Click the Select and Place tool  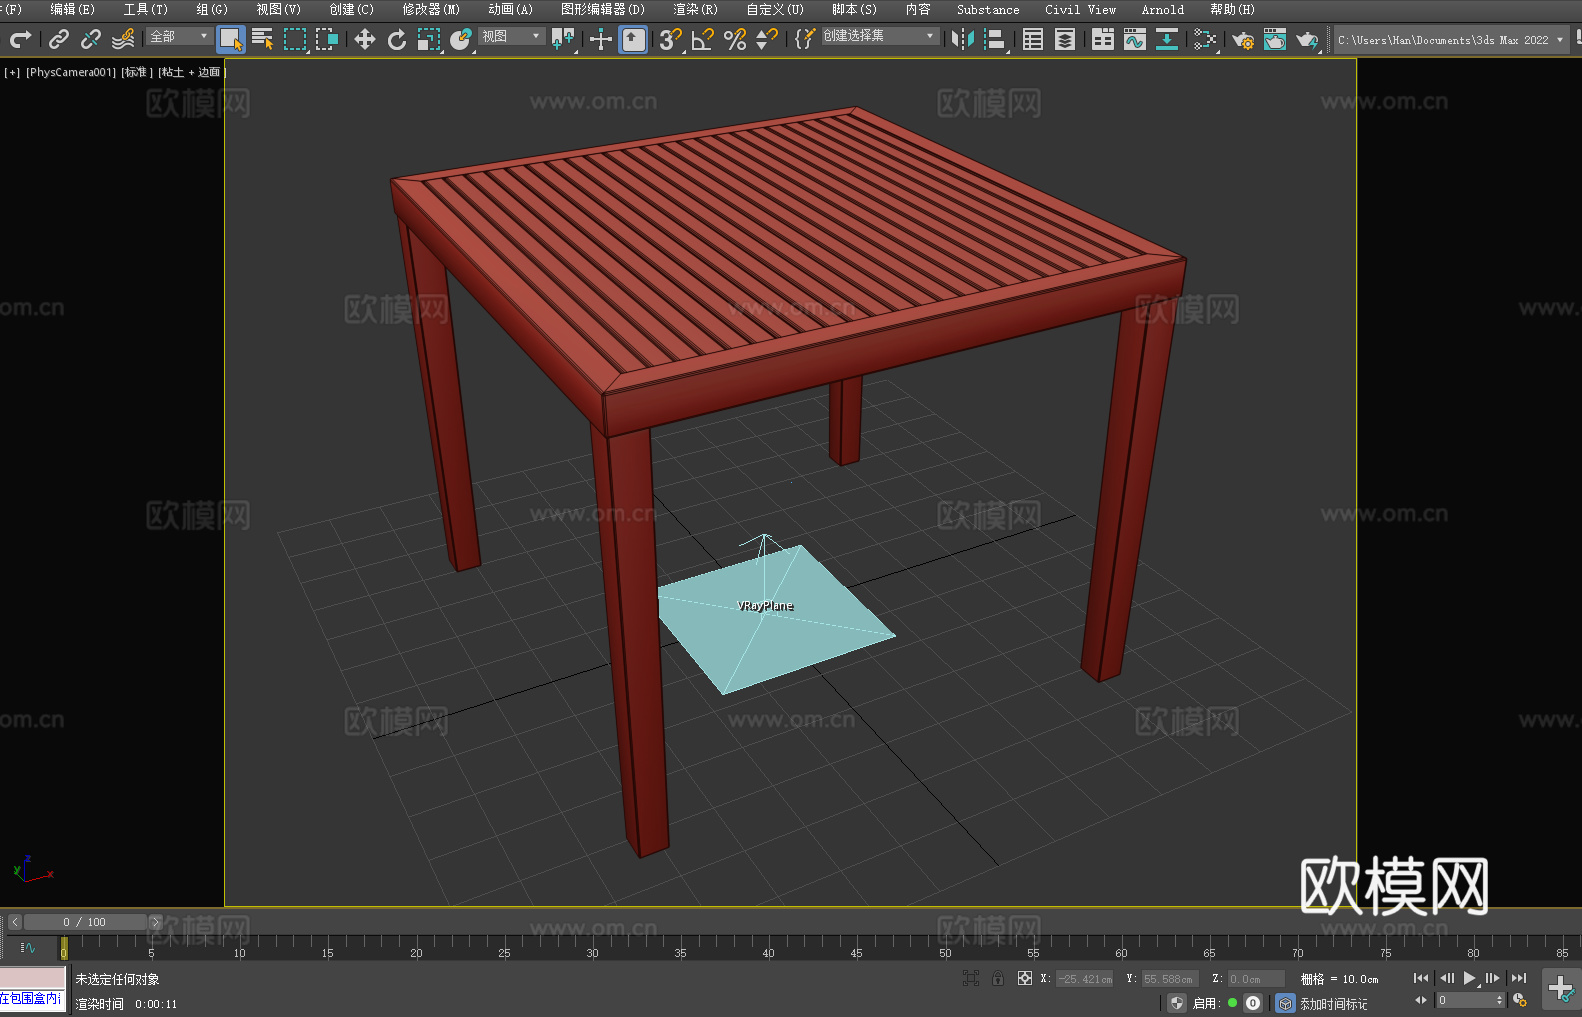pyautogui.click(x=461, y=39)
